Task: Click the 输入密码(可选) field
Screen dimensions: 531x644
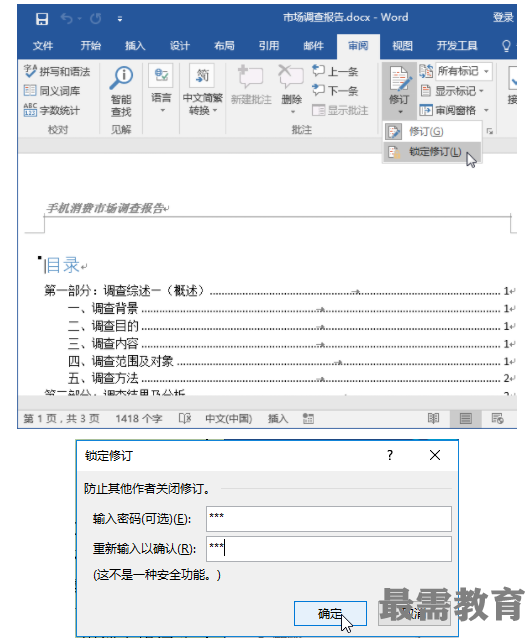Action: tap(329, 519)
